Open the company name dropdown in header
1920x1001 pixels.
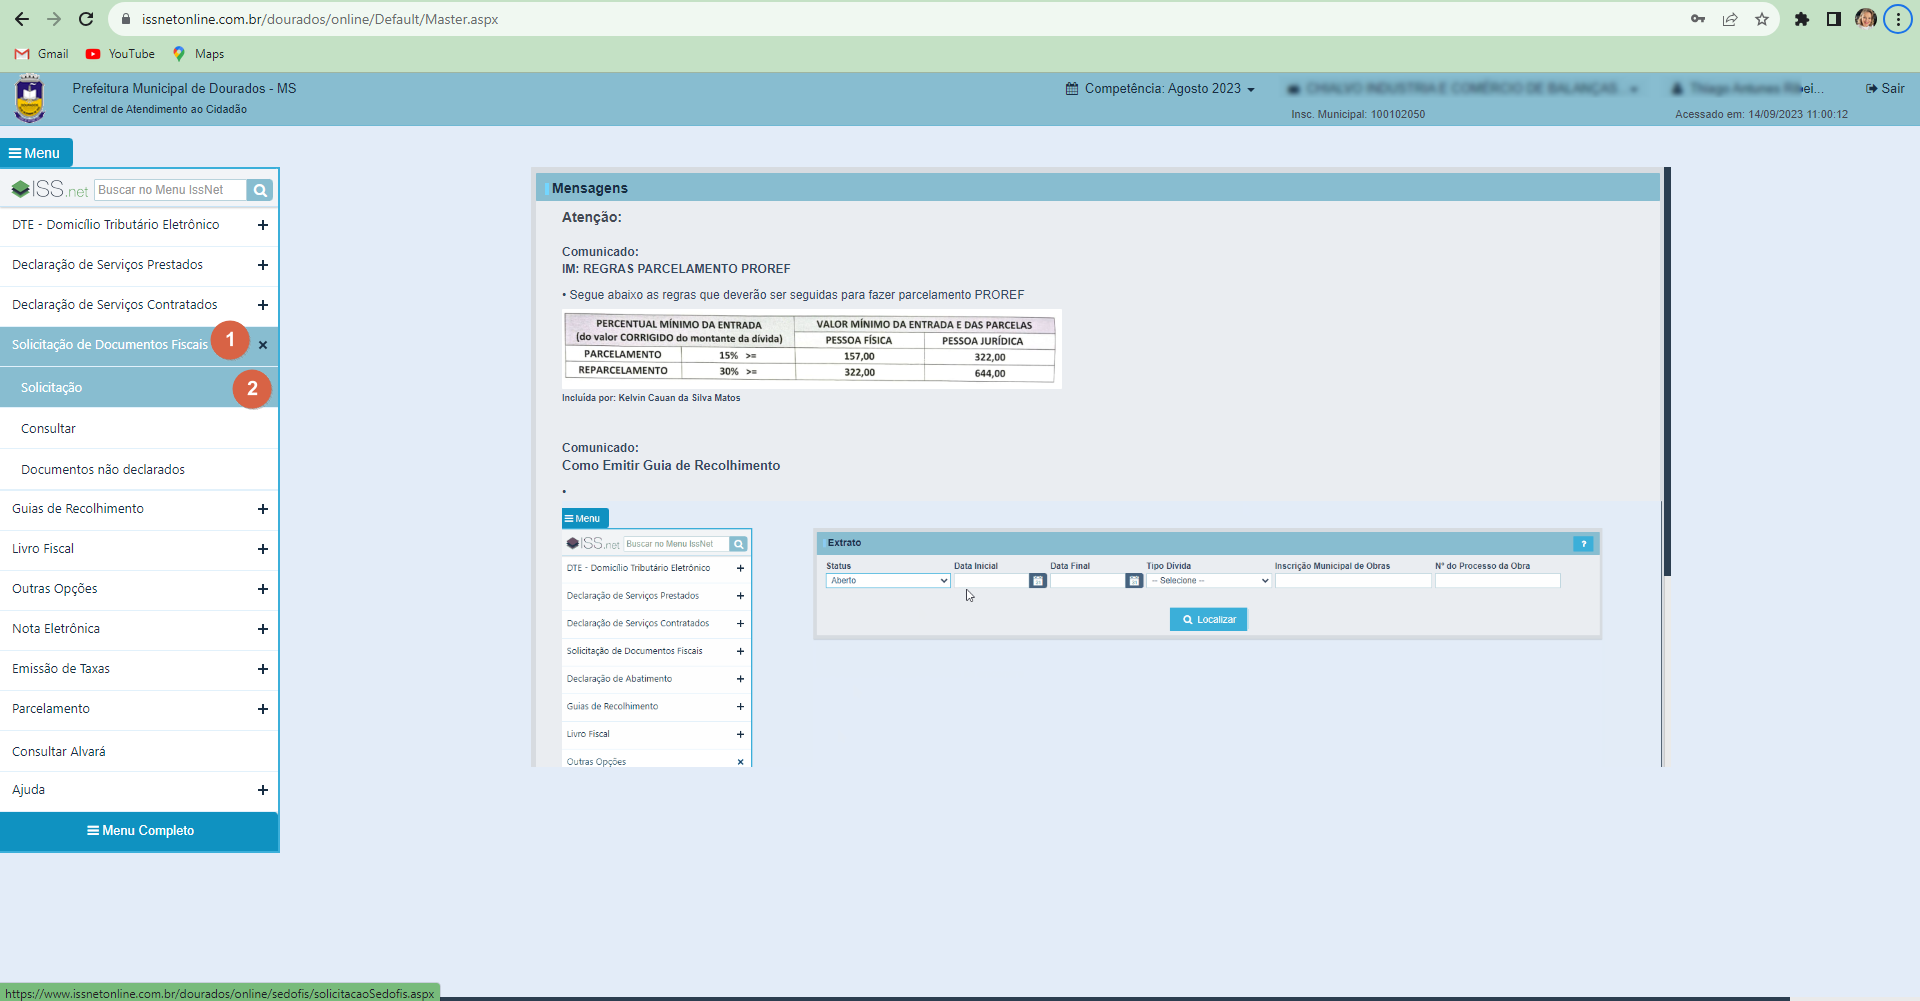[x=1463, y=89]
